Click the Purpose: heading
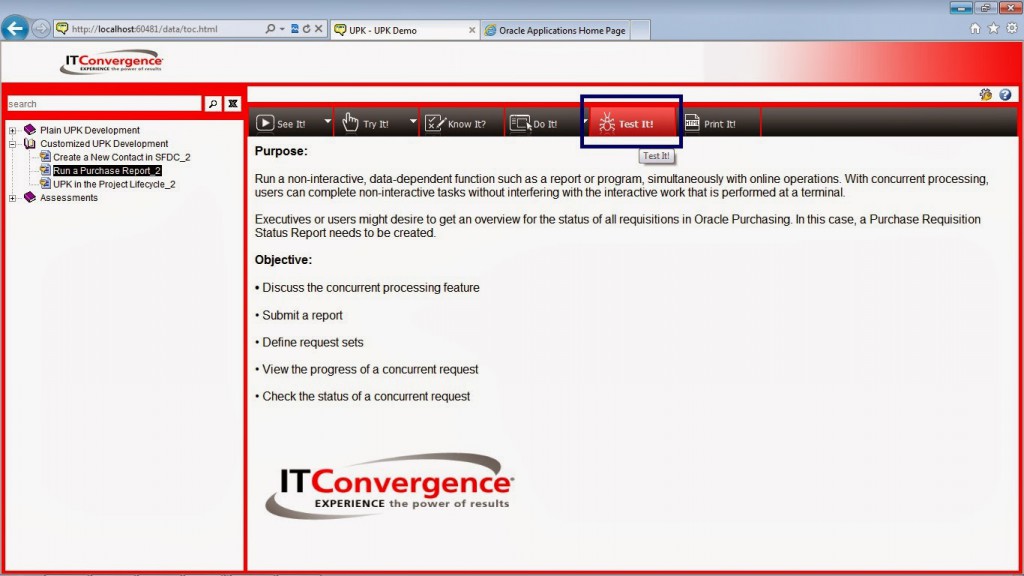Image resolution: width=1024 pixels, height=576 pixels. click(x=281, y=151)
